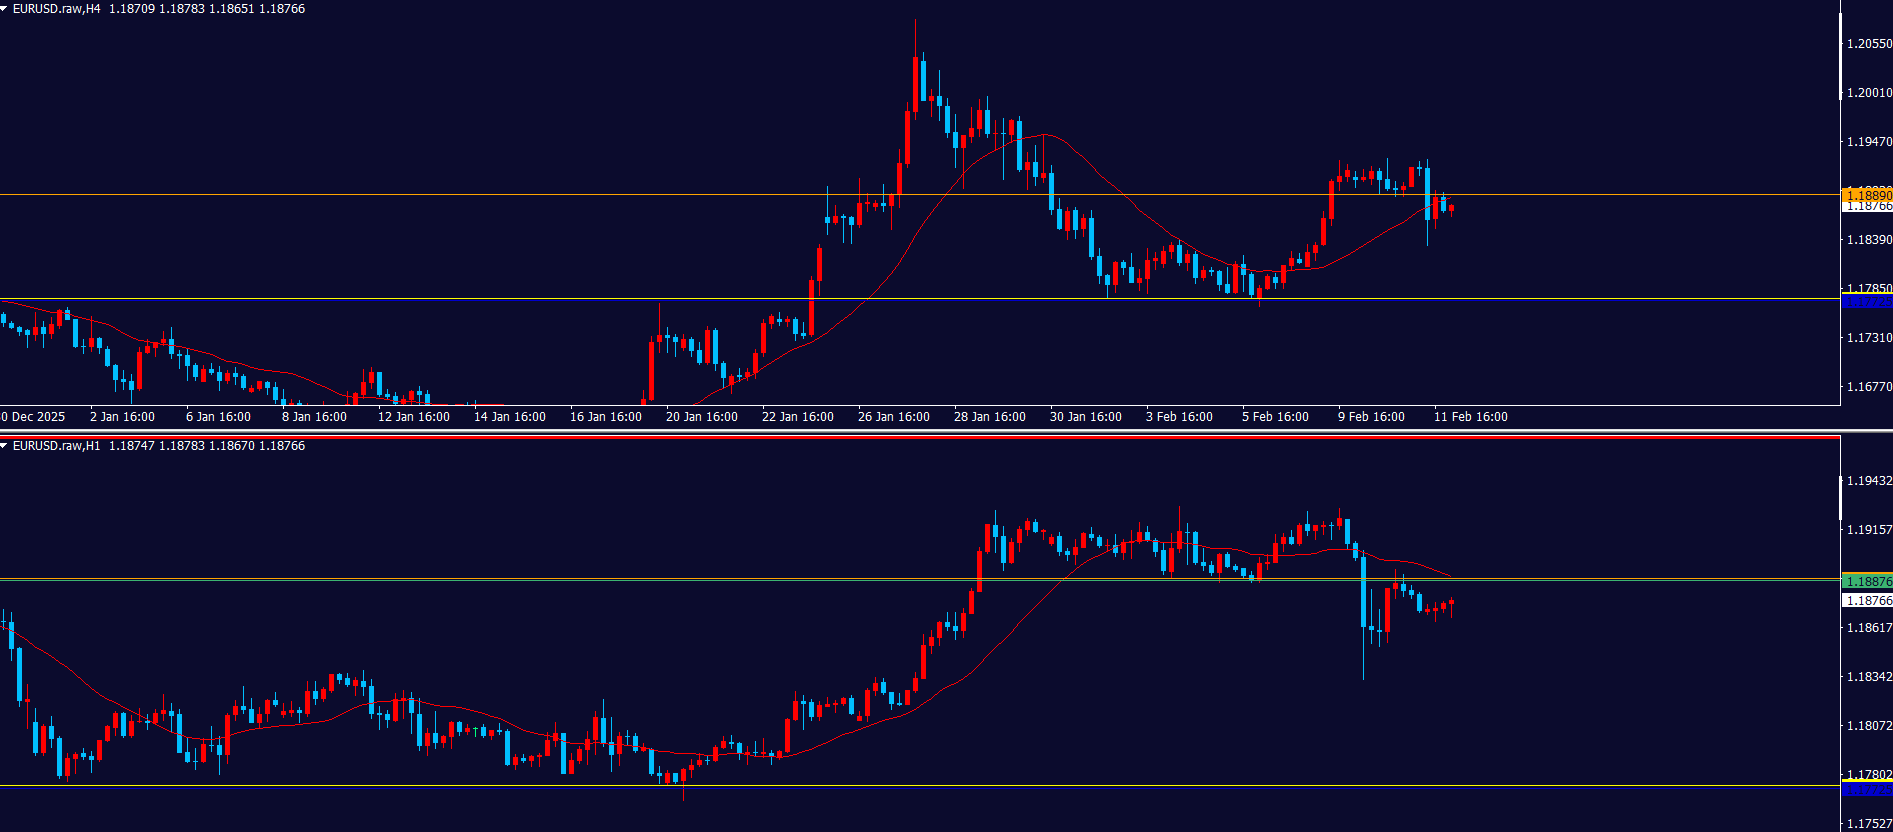
Task: Click the H1 chart's dropdown triangle
Action: click(x=5, y=446)
